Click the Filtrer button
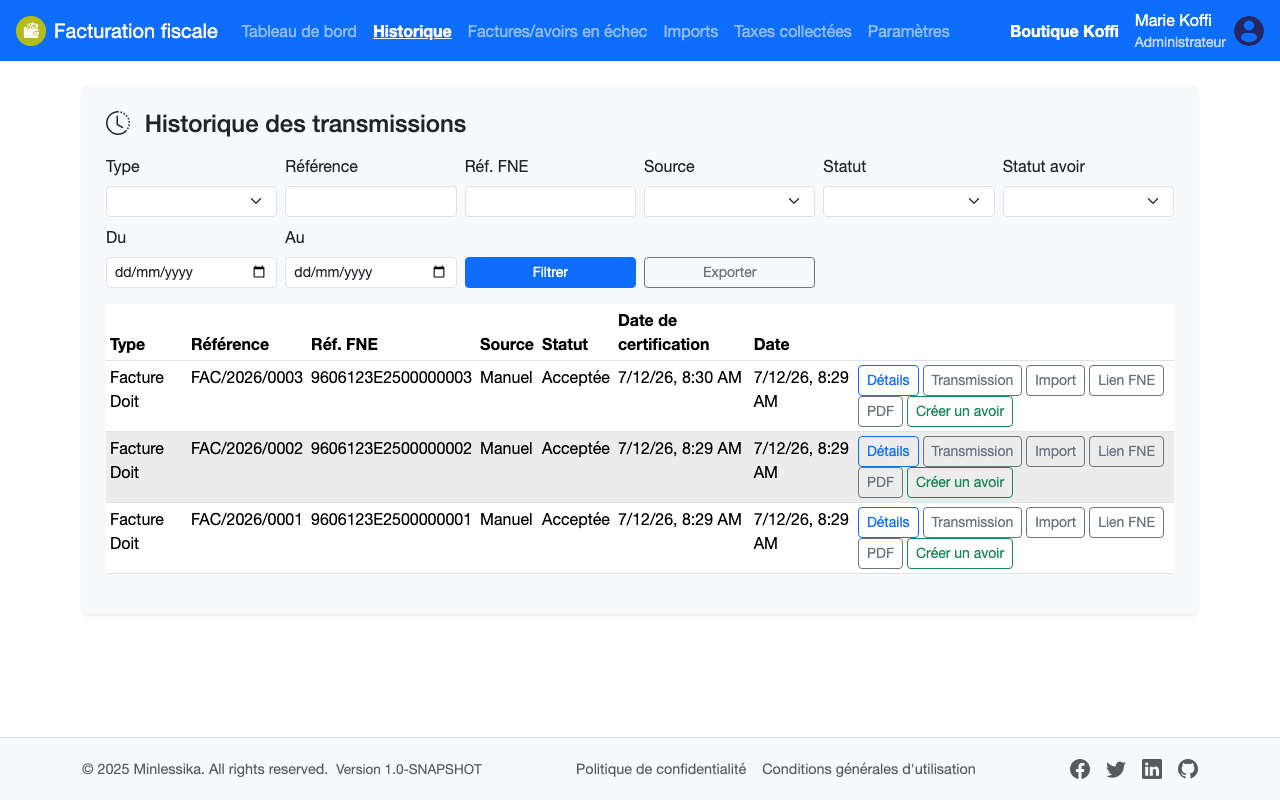 pos(550,272)
